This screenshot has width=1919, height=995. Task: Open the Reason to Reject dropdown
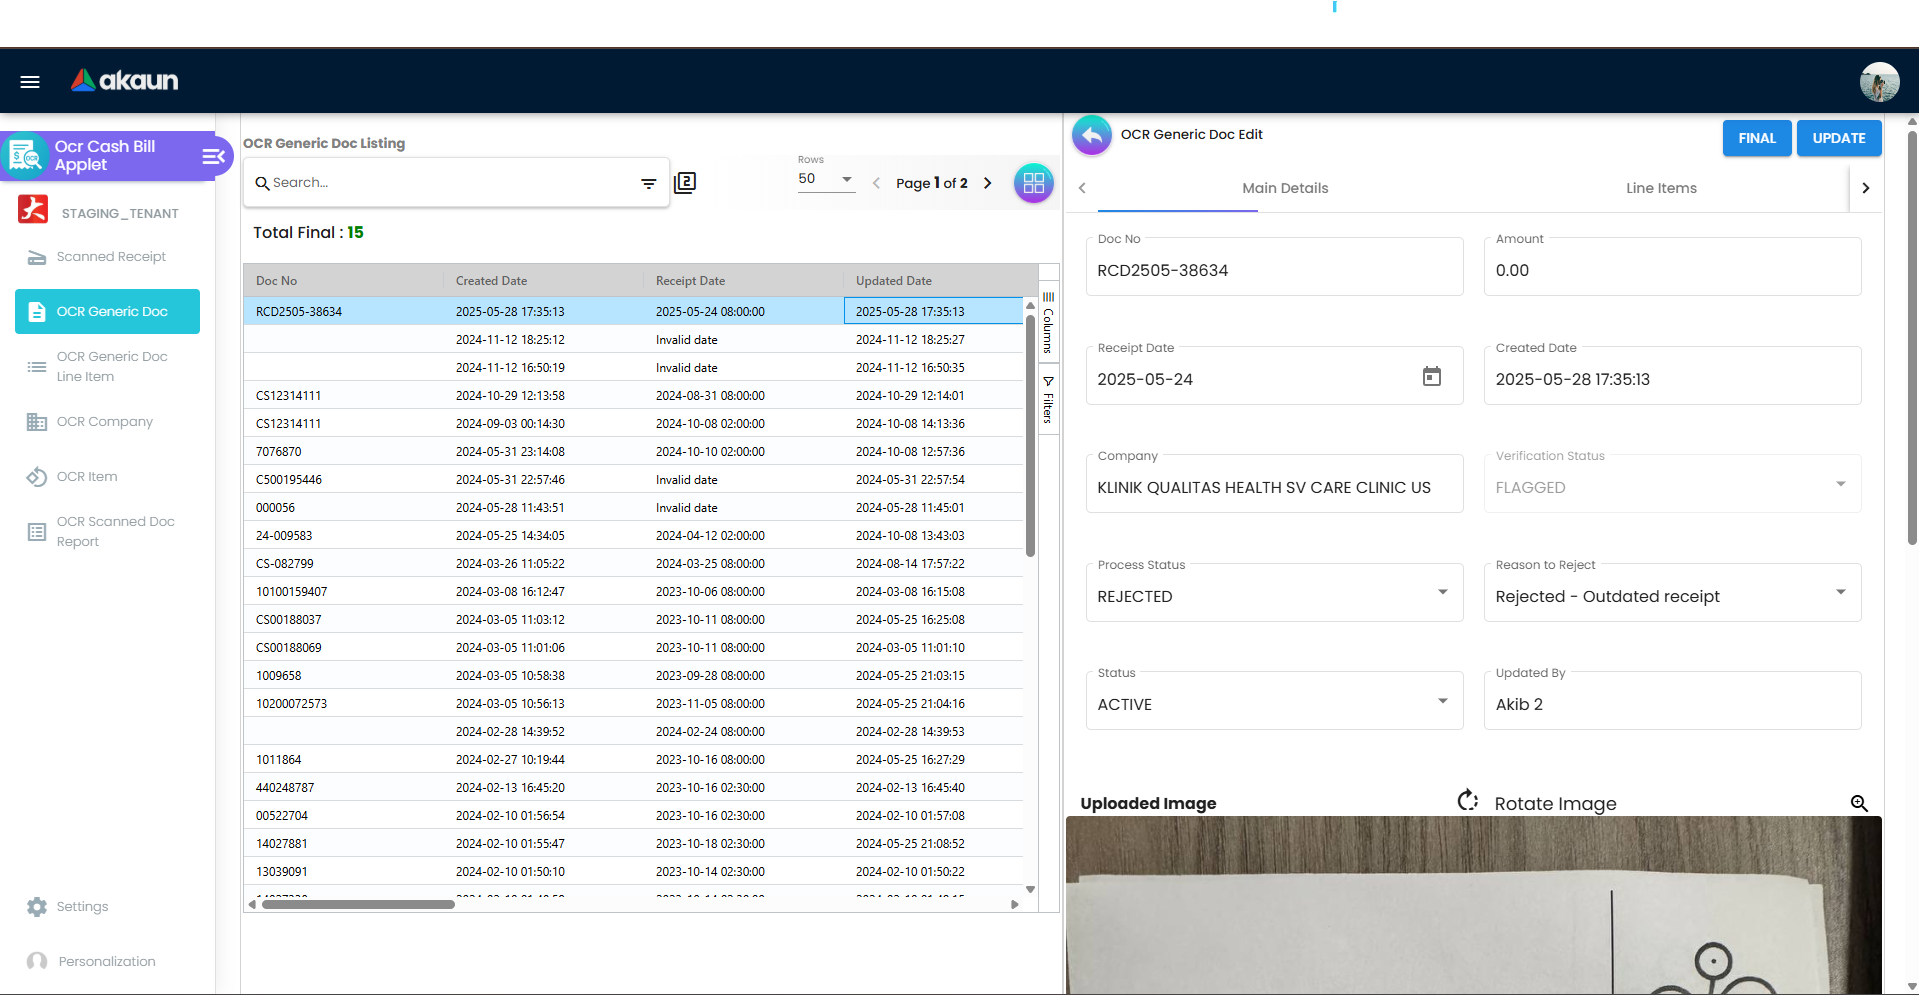pos(1673,593)
